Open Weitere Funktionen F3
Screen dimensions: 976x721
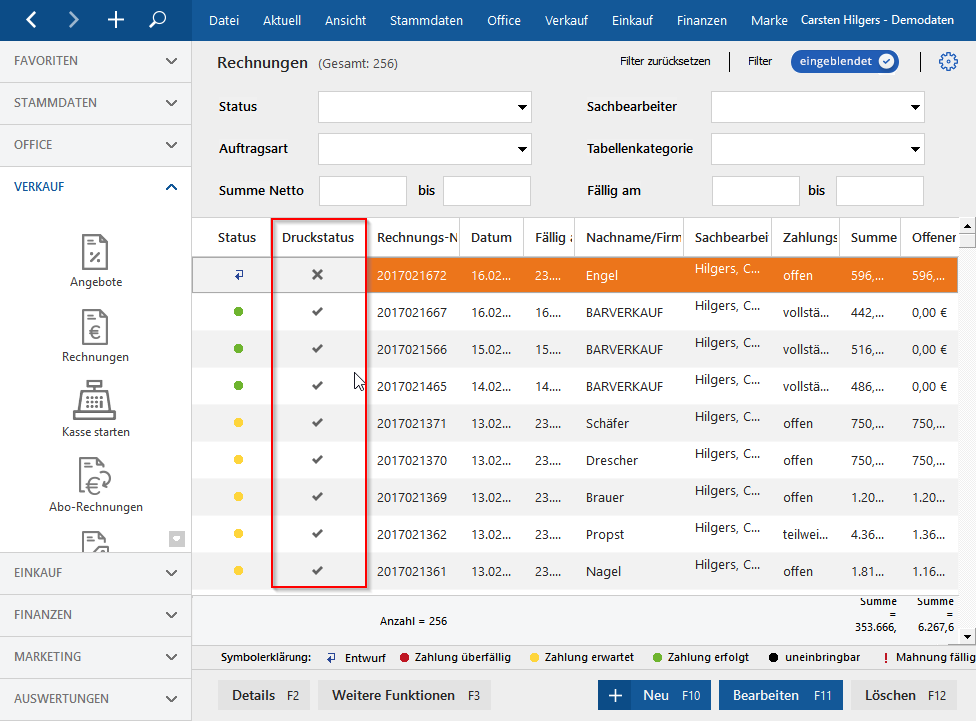coord(405,695)
